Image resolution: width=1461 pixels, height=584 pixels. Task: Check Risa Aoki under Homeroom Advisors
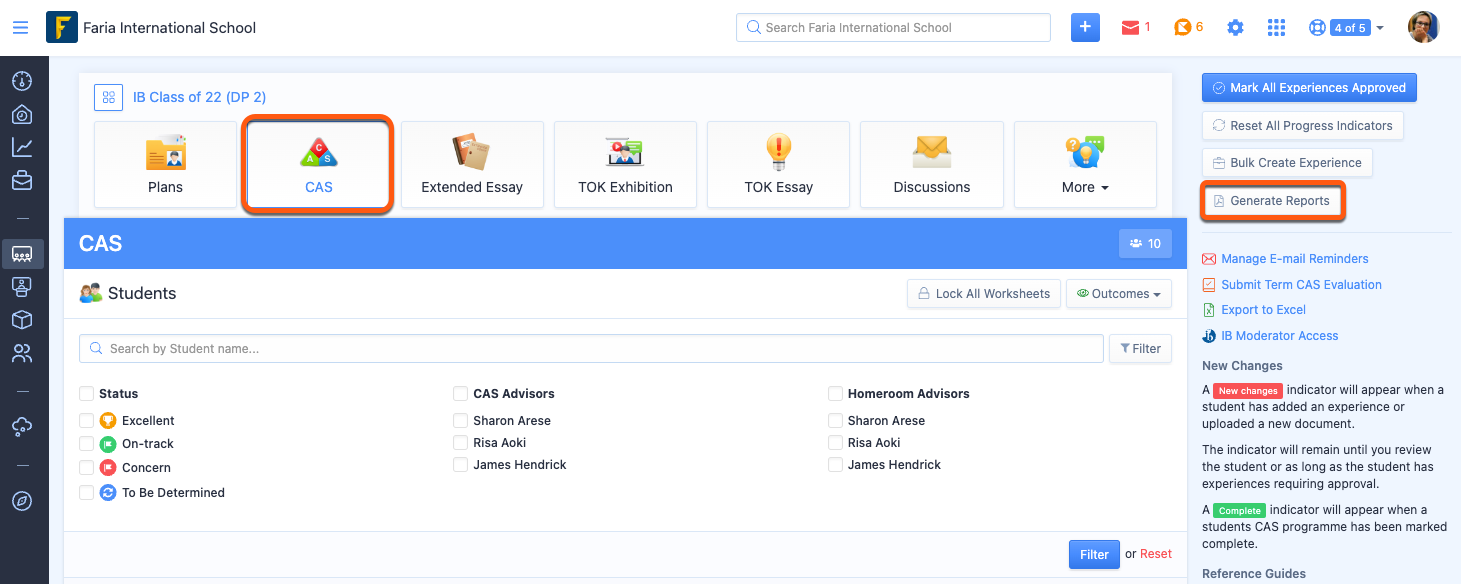835,443
